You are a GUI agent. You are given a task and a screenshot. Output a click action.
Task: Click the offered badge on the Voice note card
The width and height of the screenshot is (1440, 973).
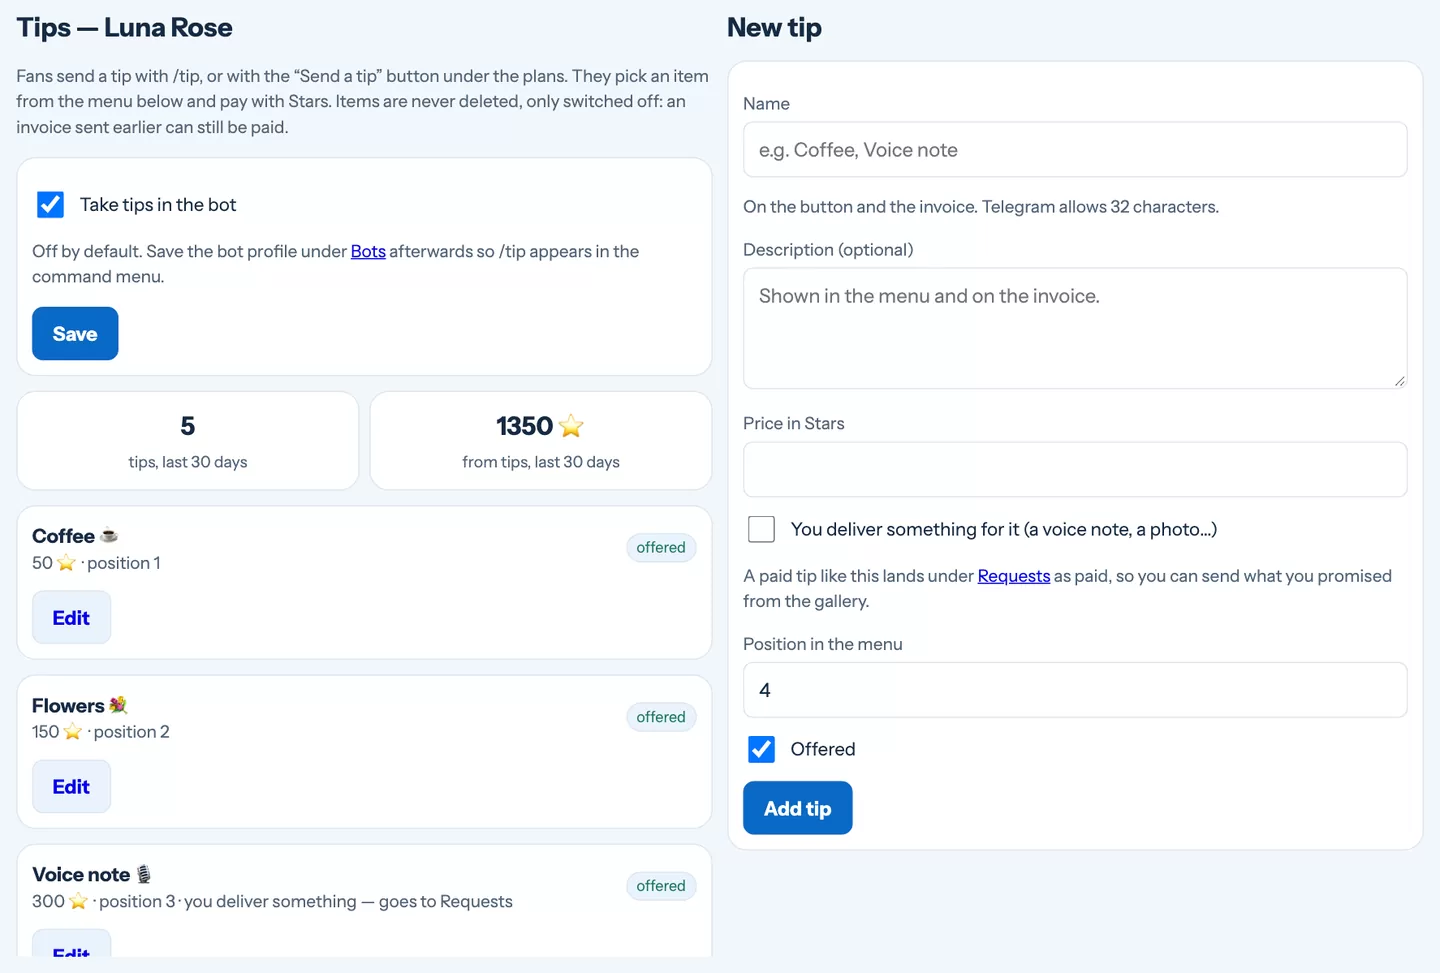(661, 886)
